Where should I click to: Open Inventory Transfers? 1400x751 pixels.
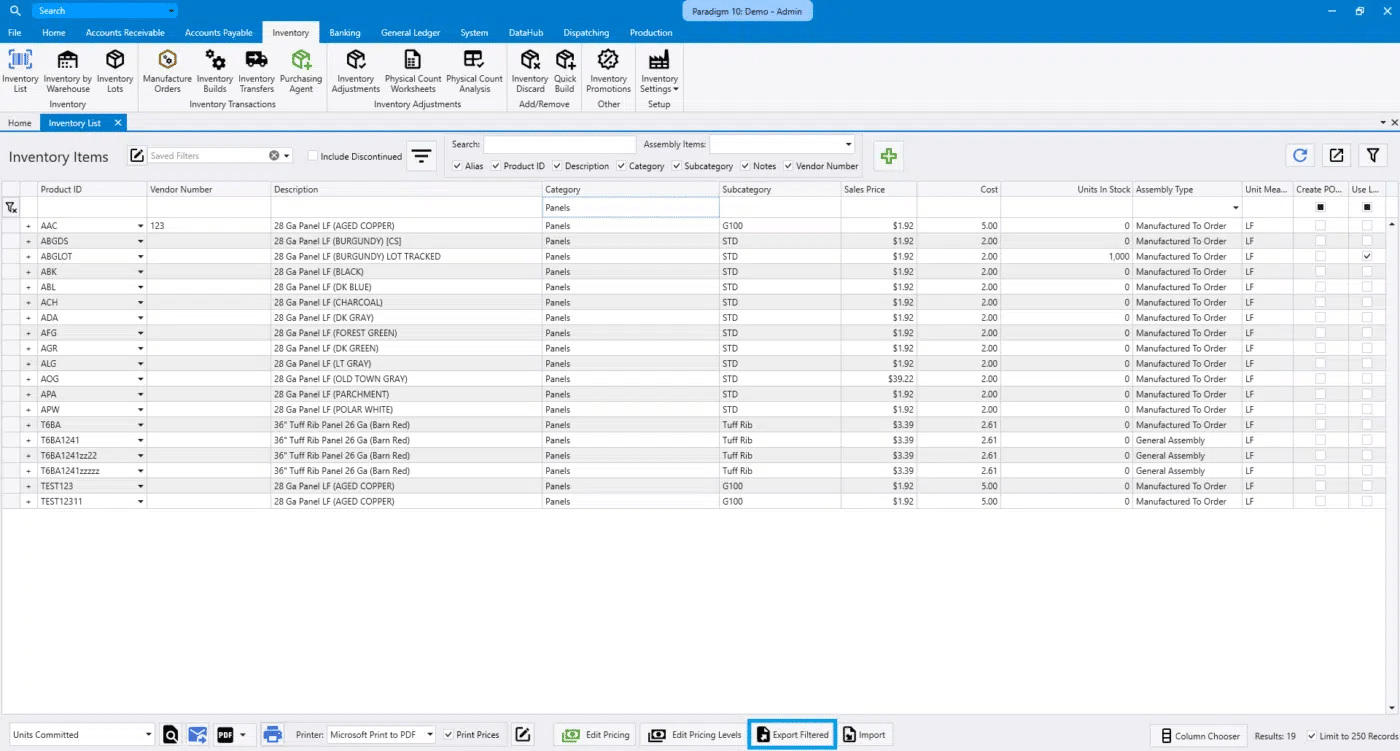pyautogui.click(x=256, y=71)
